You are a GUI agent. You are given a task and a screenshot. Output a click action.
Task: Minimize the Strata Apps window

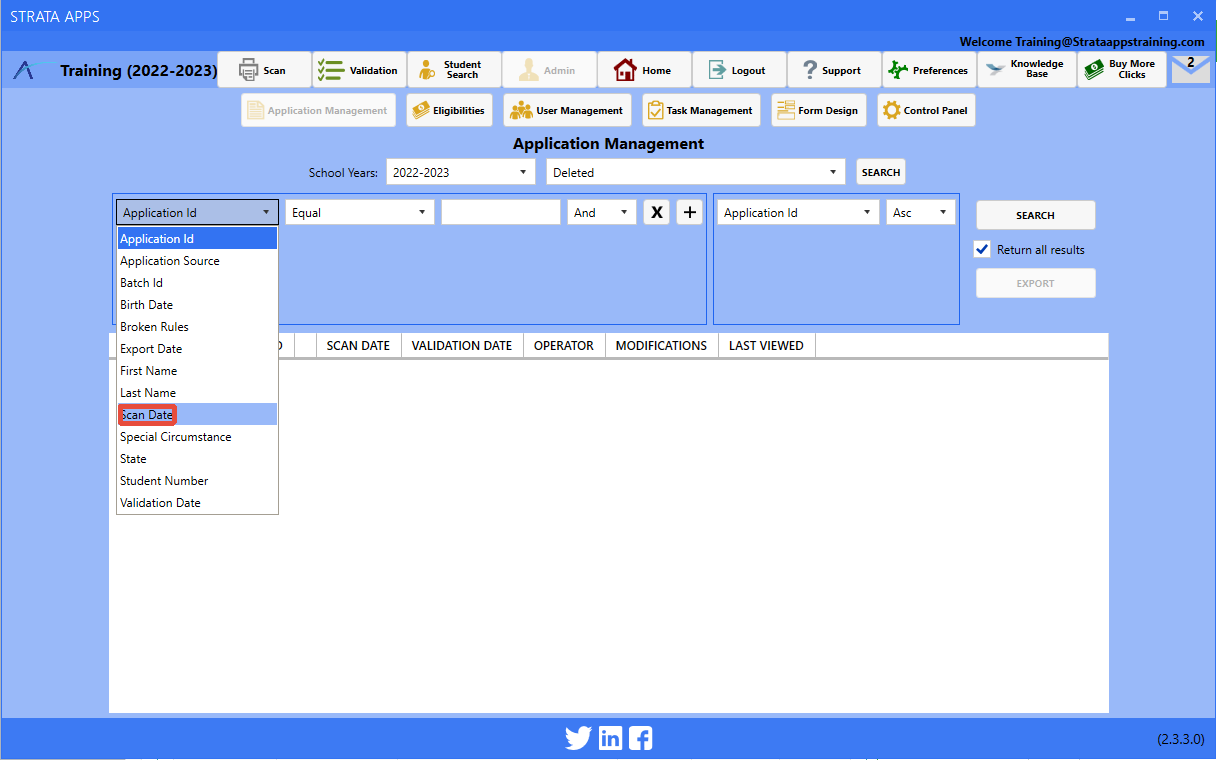(1130, 17)
